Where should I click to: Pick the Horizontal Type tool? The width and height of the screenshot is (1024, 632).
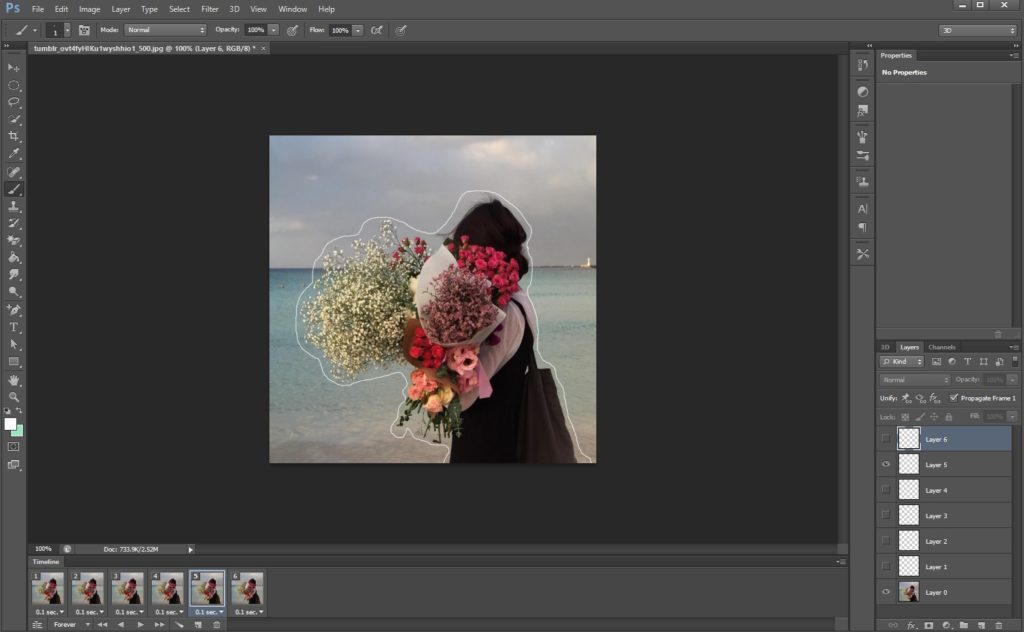click(x=14, y=327)
